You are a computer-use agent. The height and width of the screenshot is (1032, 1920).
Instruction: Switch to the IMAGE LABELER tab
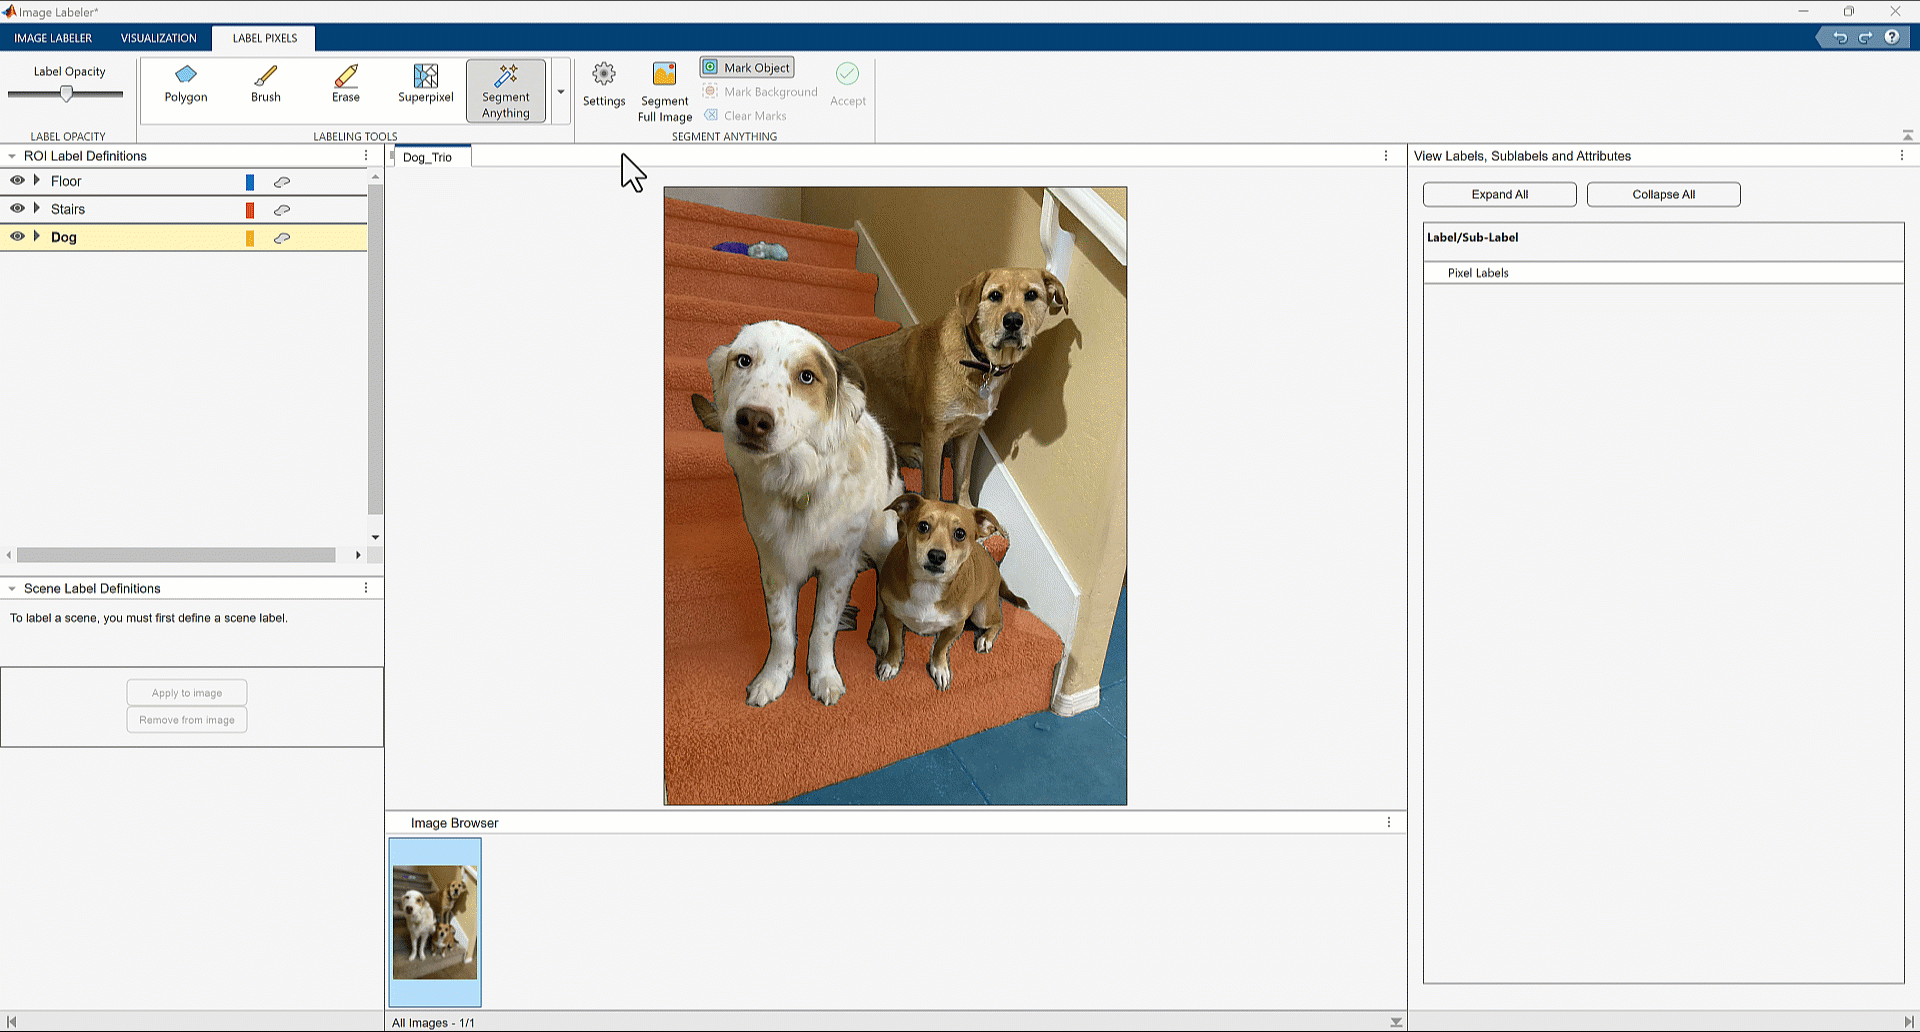pos(53,38)
